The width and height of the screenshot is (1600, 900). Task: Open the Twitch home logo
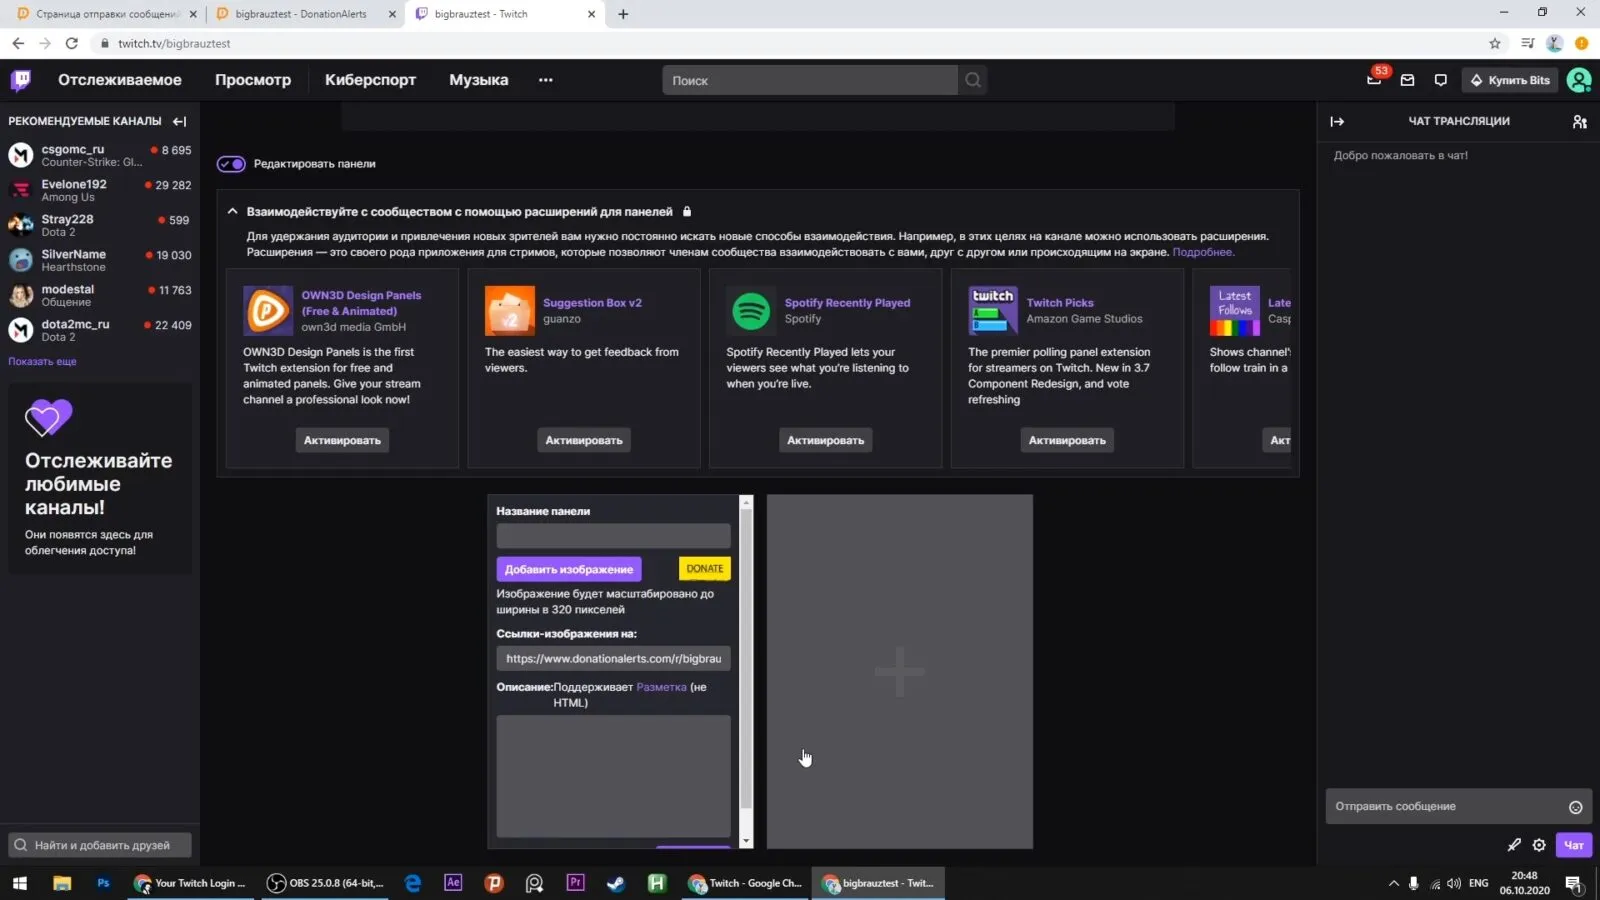20,80
